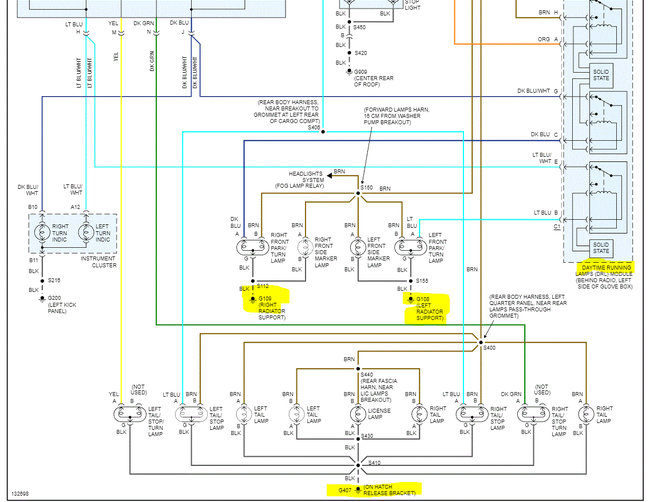
Task: Click the DK BLU C wire label
Action: [x=544, y=135]
